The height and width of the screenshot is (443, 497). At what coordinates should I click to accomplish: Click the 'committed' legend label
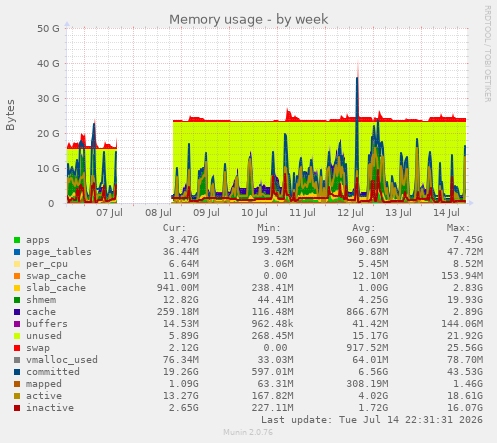[x=53, y=372]
